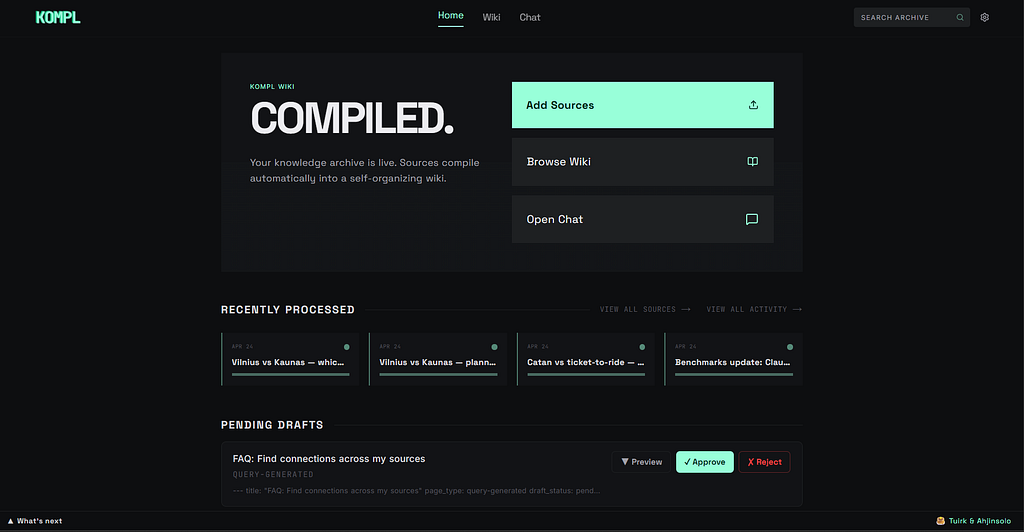The height and width of the screenshot is (532, 1024).
Task: Click the Add Sources button
Action: coord(643,105)
